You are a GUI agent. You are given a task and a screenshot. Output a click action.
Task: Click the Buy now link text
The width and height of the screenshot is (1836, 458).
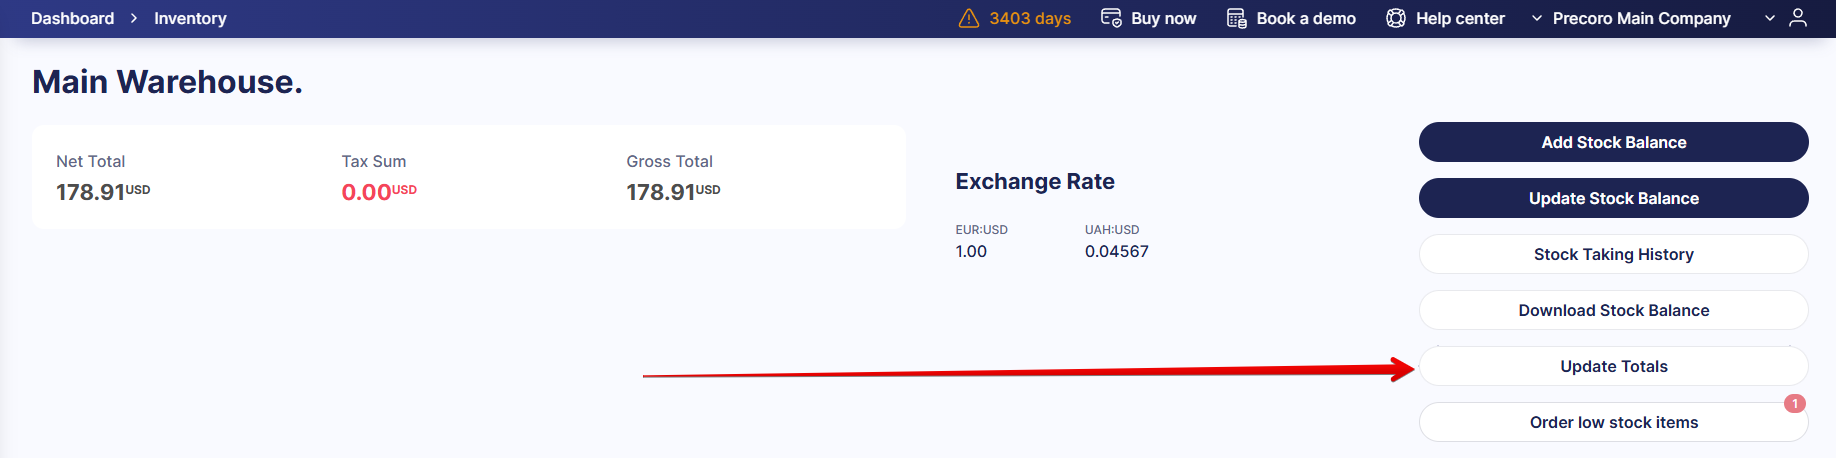(x=1163, y=18)
